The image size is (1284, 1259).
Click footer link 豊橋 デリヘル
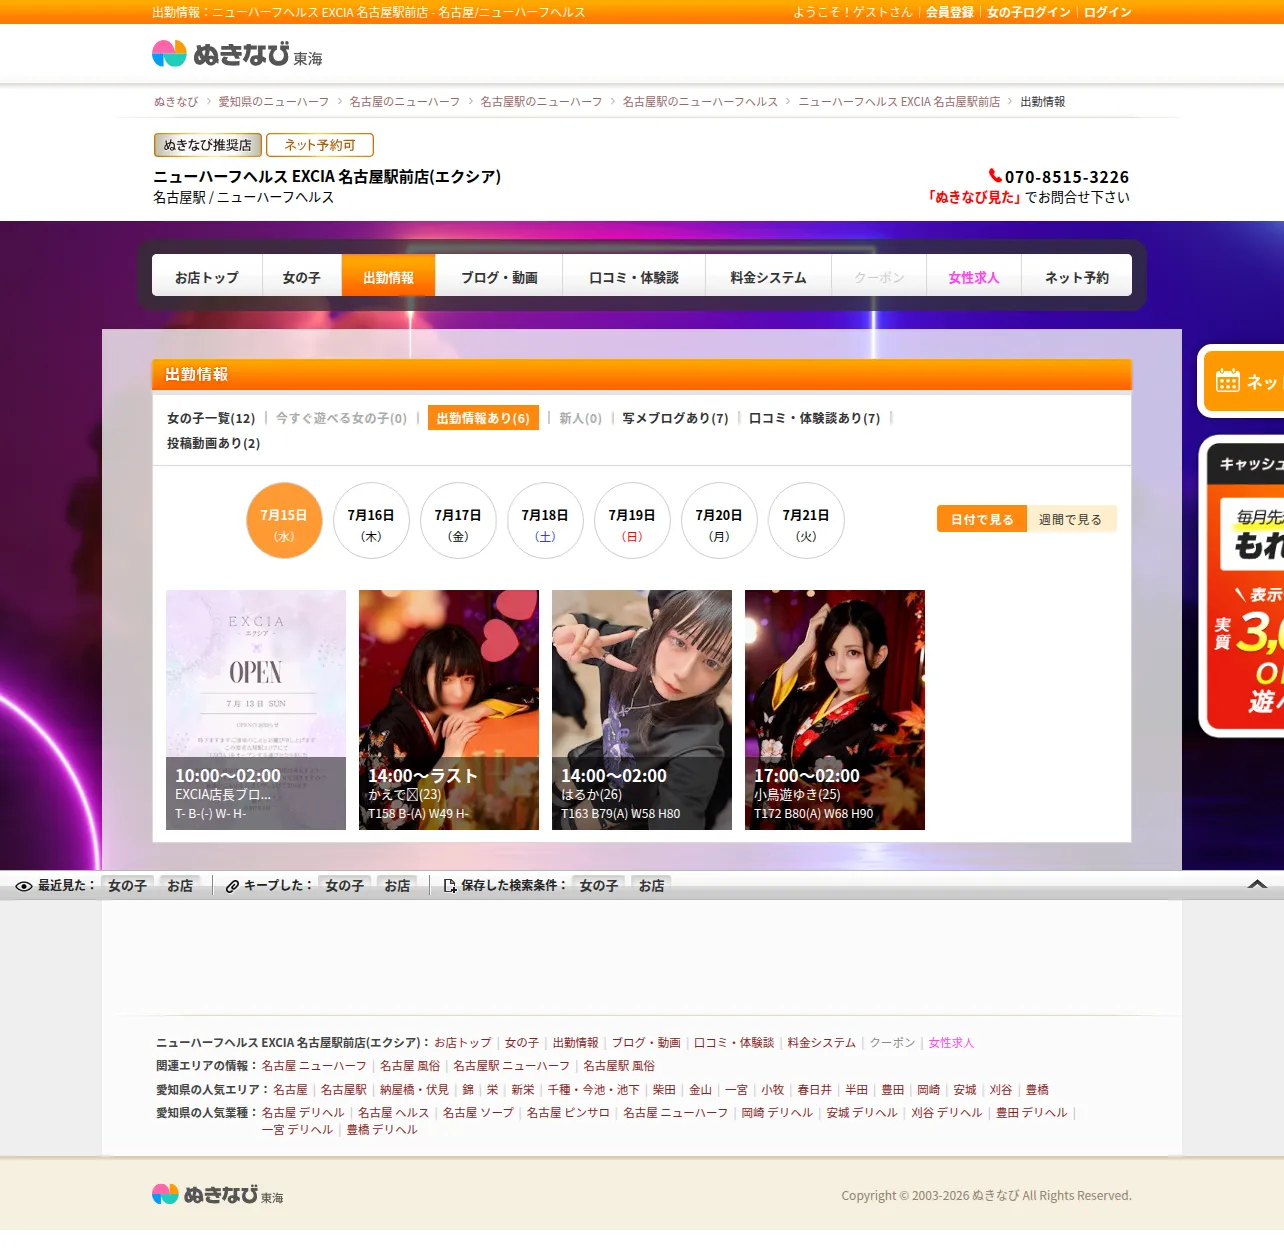pos(382,1130)
